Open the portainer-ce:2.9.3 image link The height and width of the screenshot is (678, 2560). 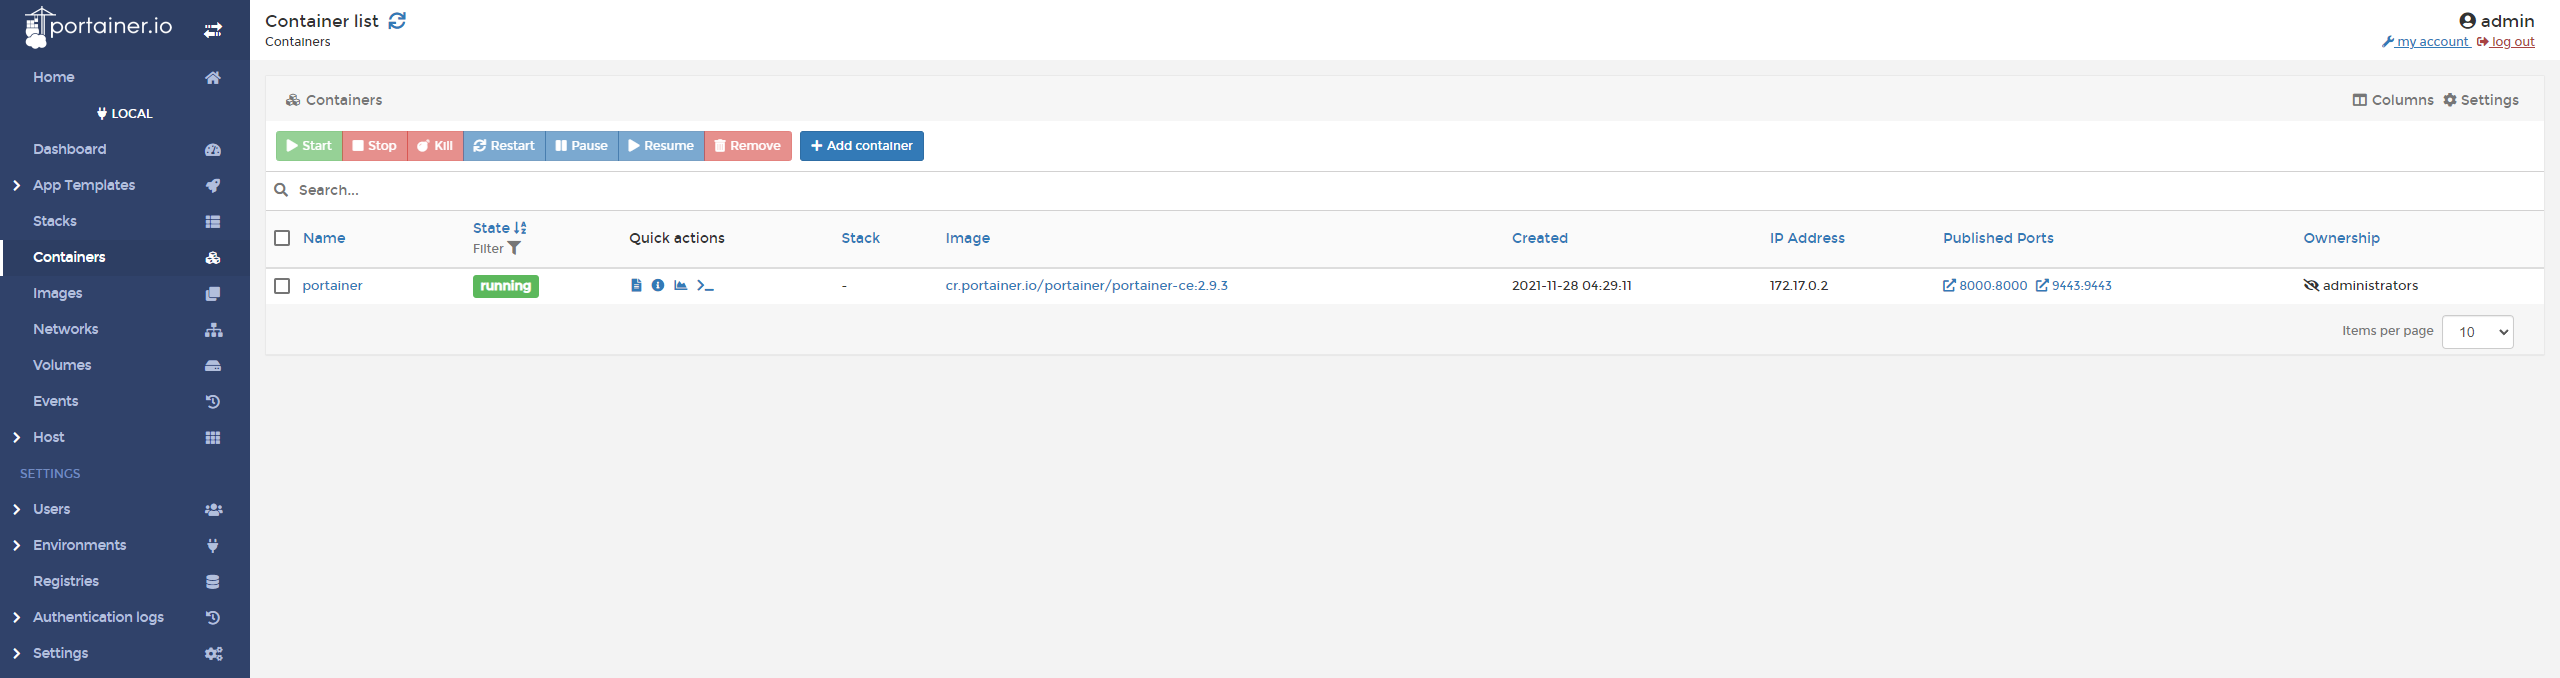[x=1087, y=286]
